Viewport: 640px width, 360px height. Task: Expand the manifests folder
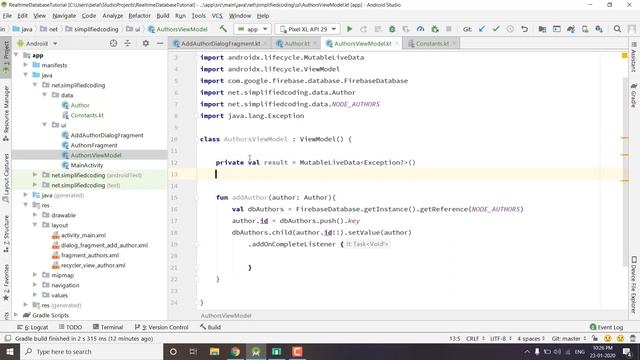25,65
